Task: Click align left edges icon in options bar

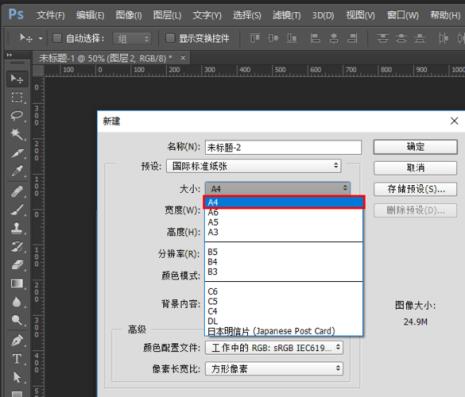Action: coord(315,38)
